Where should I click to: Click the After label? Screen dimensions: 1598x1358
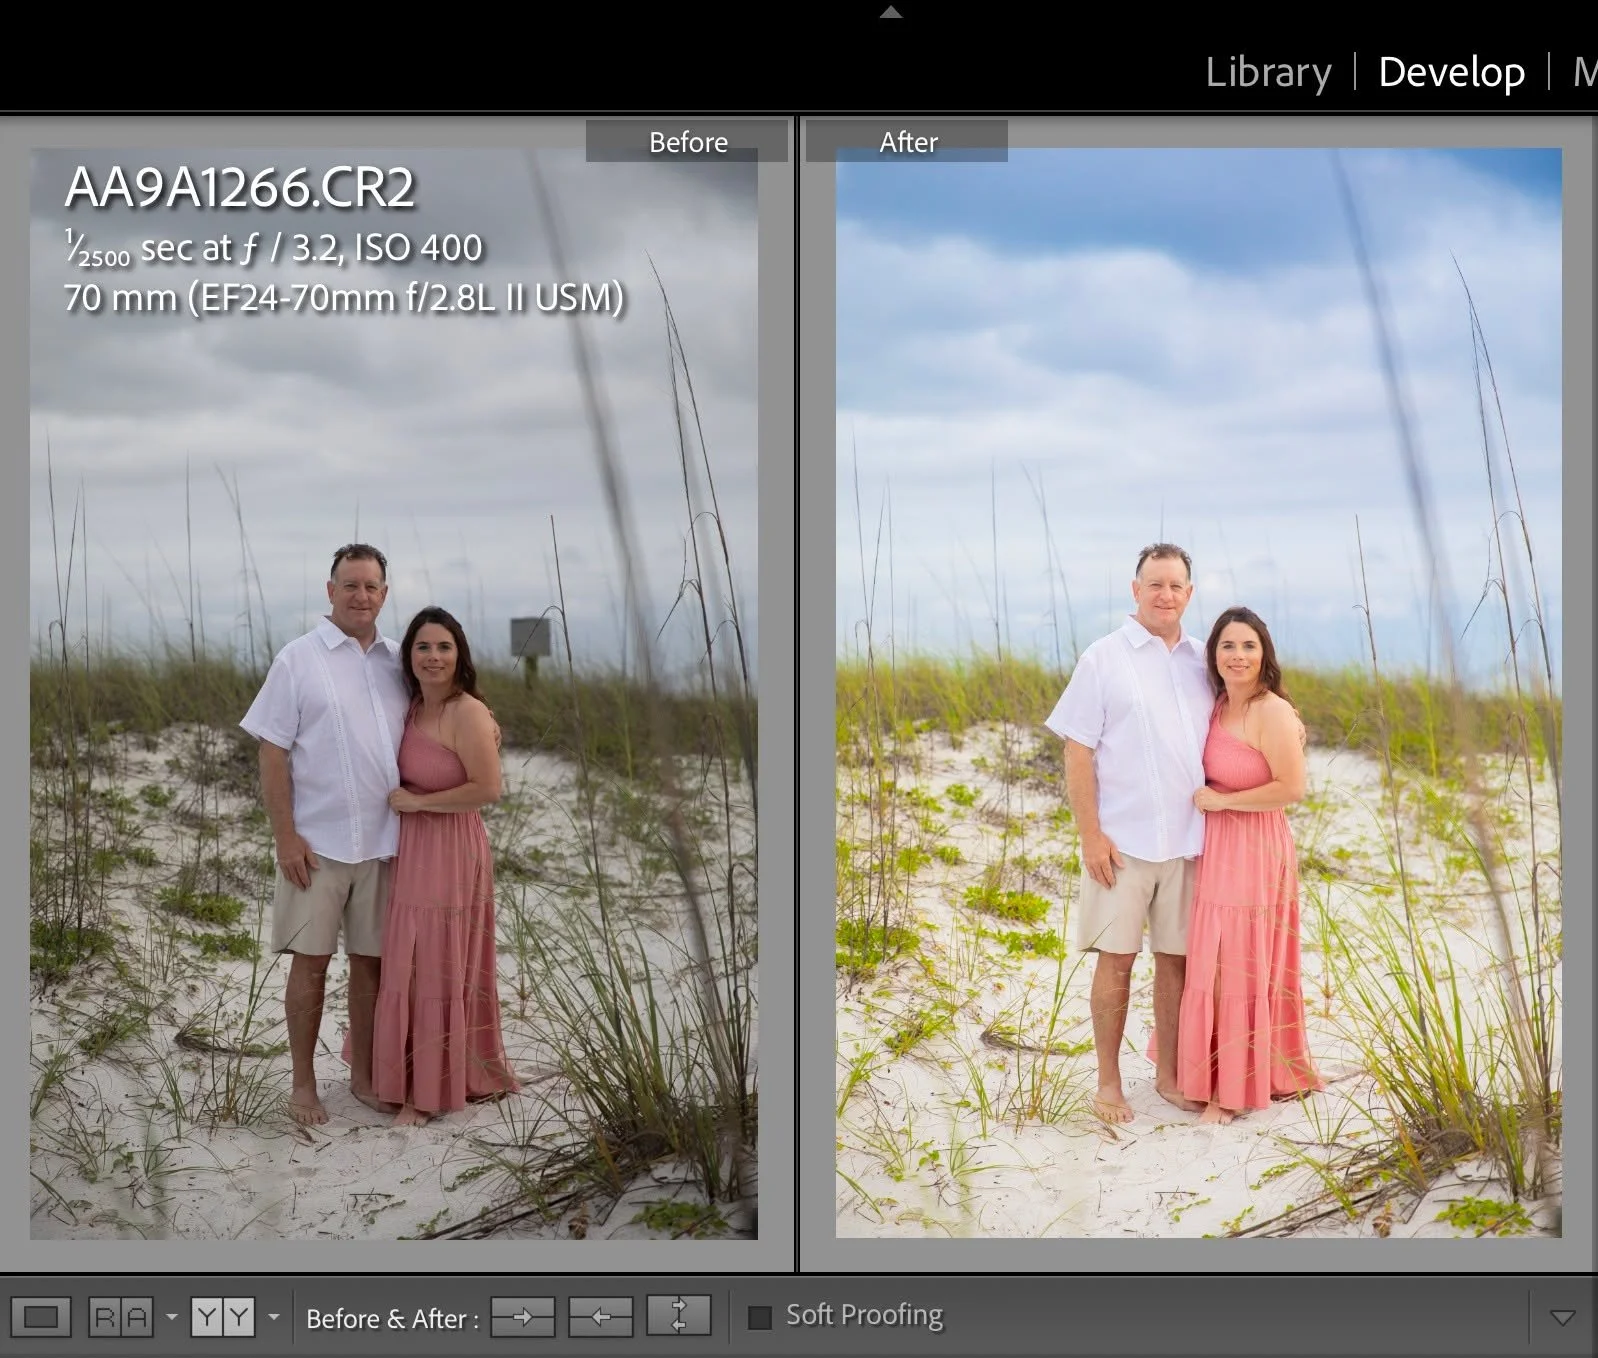(908, 142)
